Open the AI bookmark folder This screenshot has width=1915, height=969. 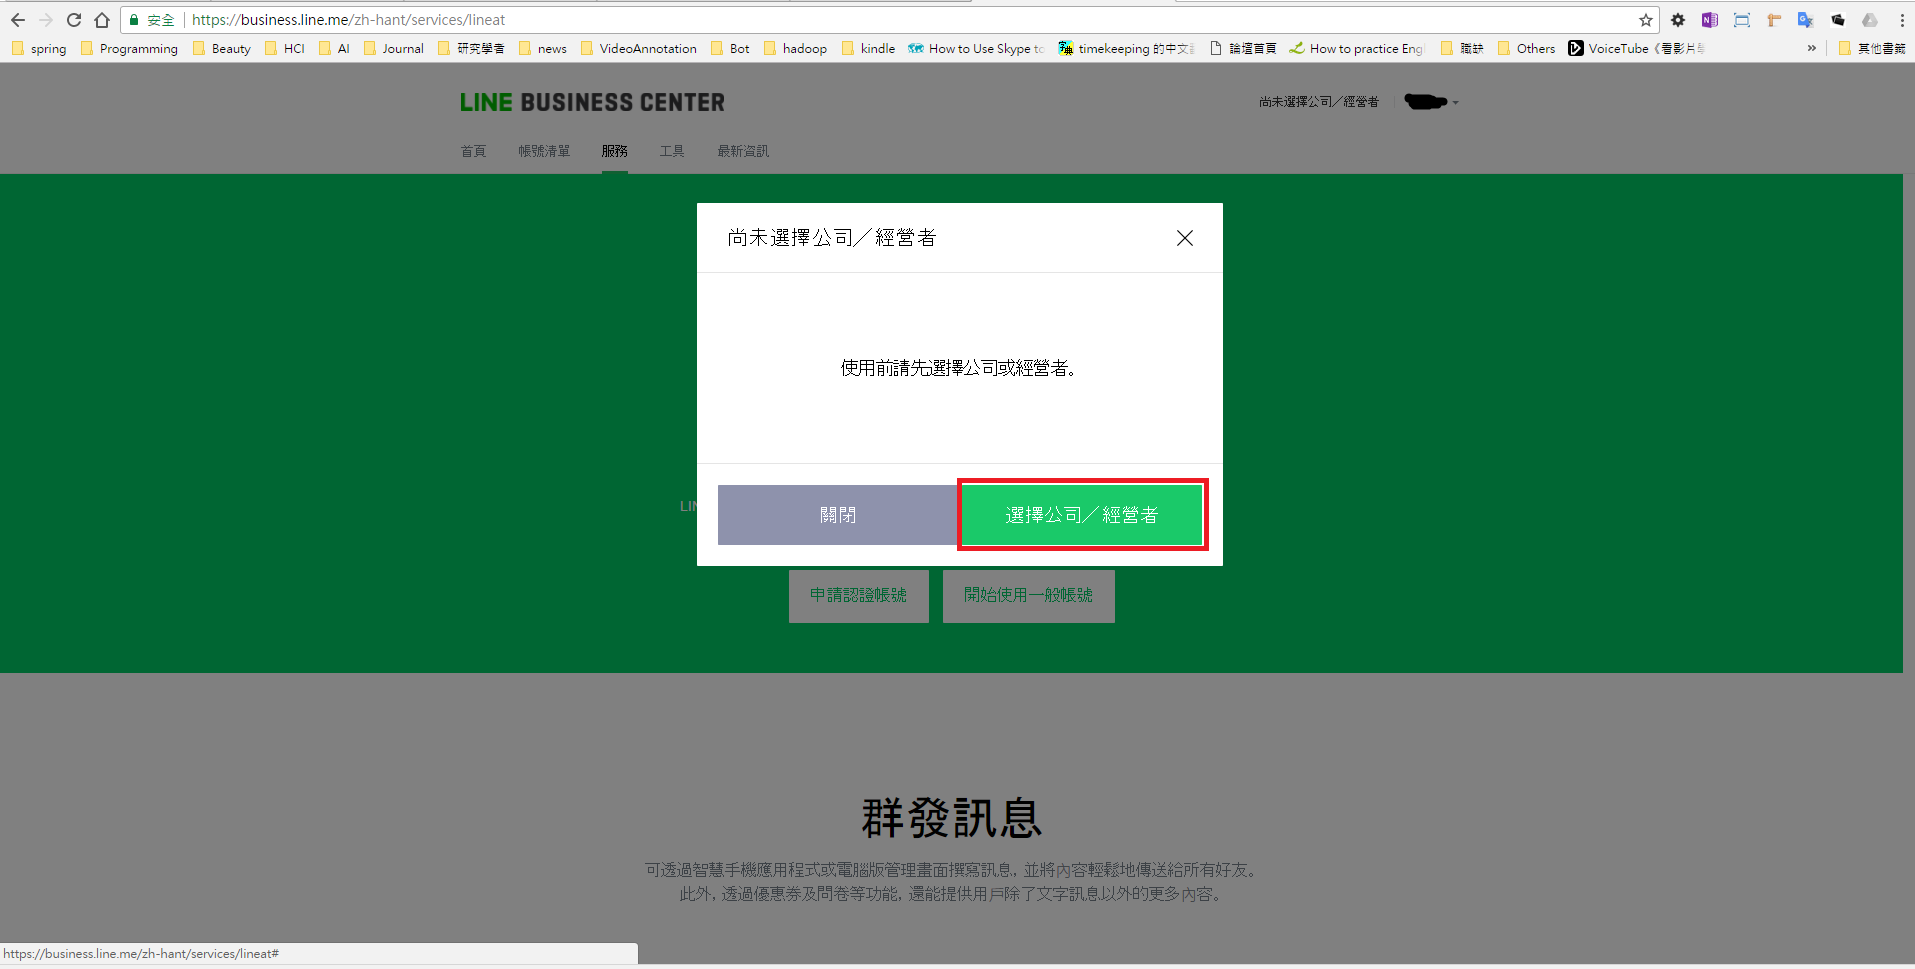[x=334, y=48]
